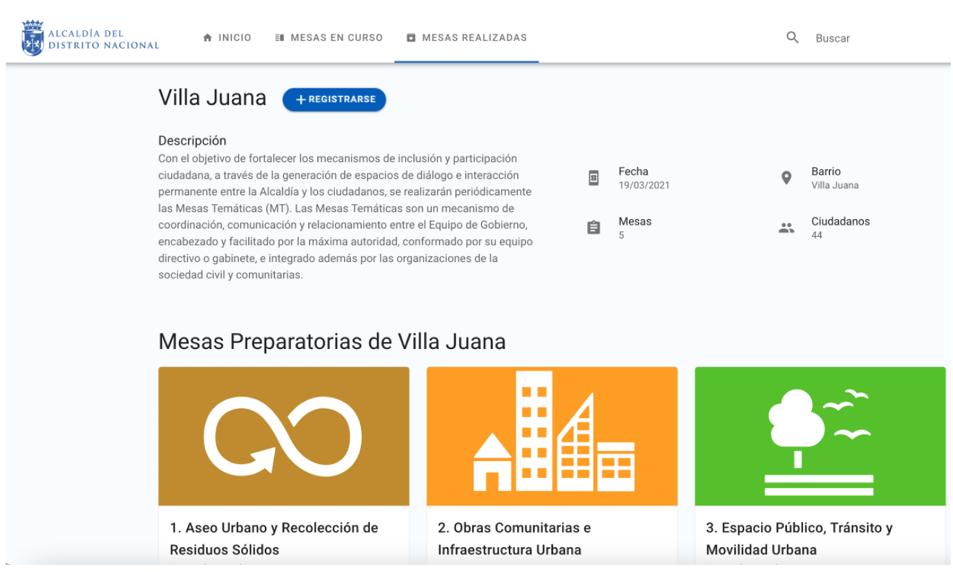Click the home icon beside Inicio
This screenshot has height=572, width=953.
207,38
